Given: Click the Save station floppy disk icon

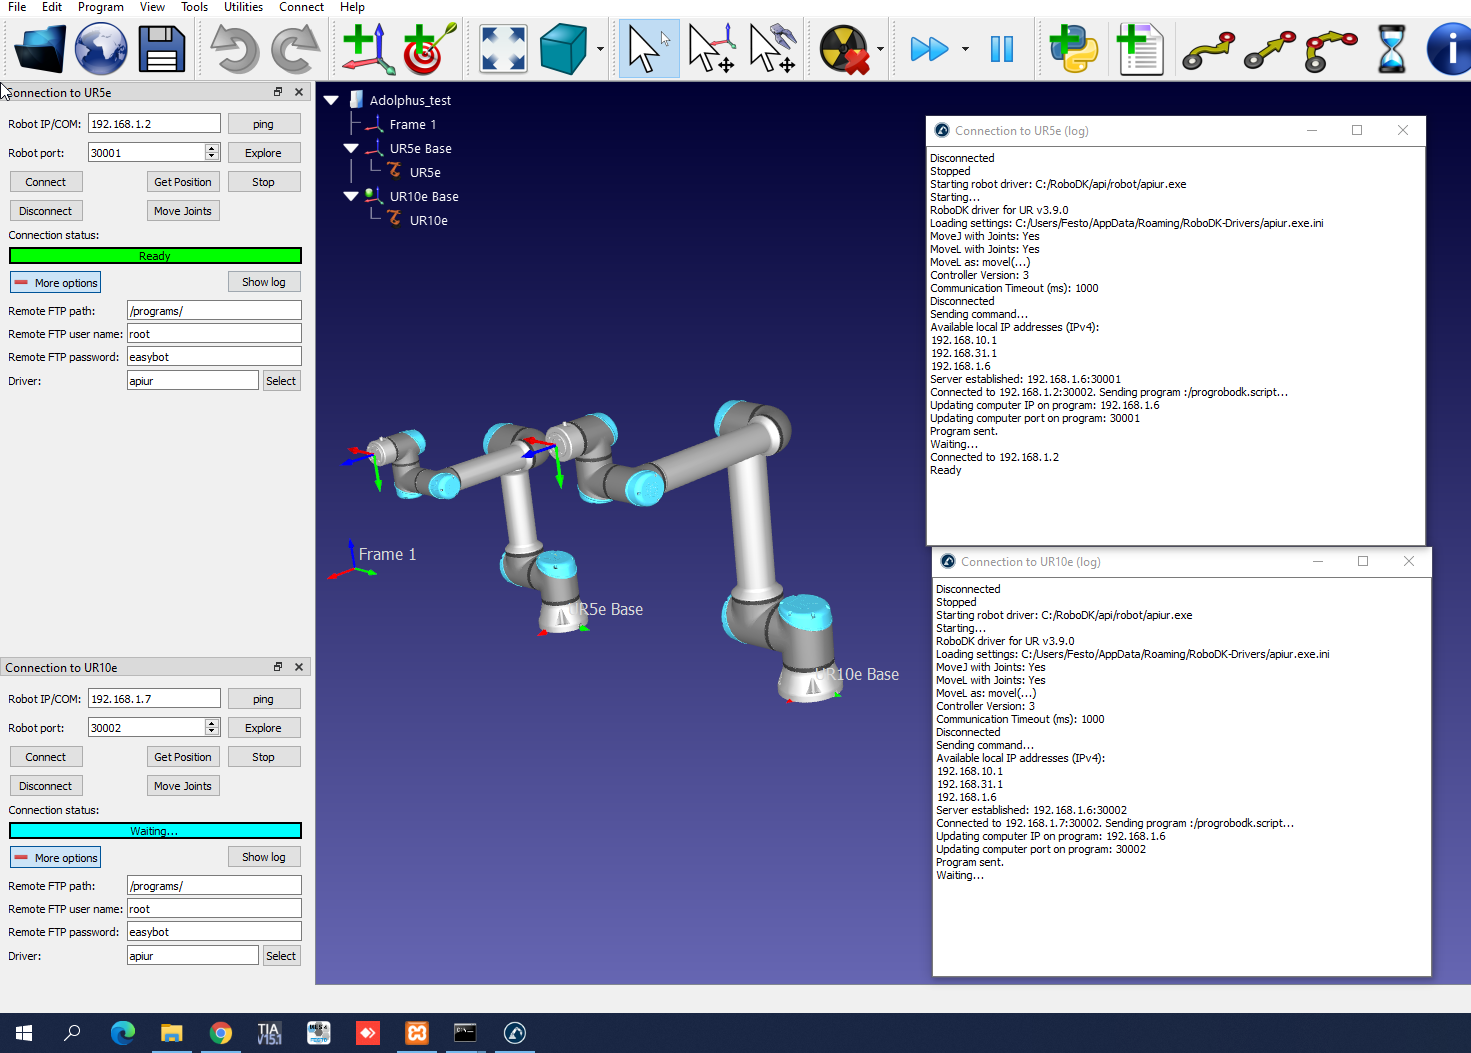Looking at the screenshot, I should click(161, 49).
